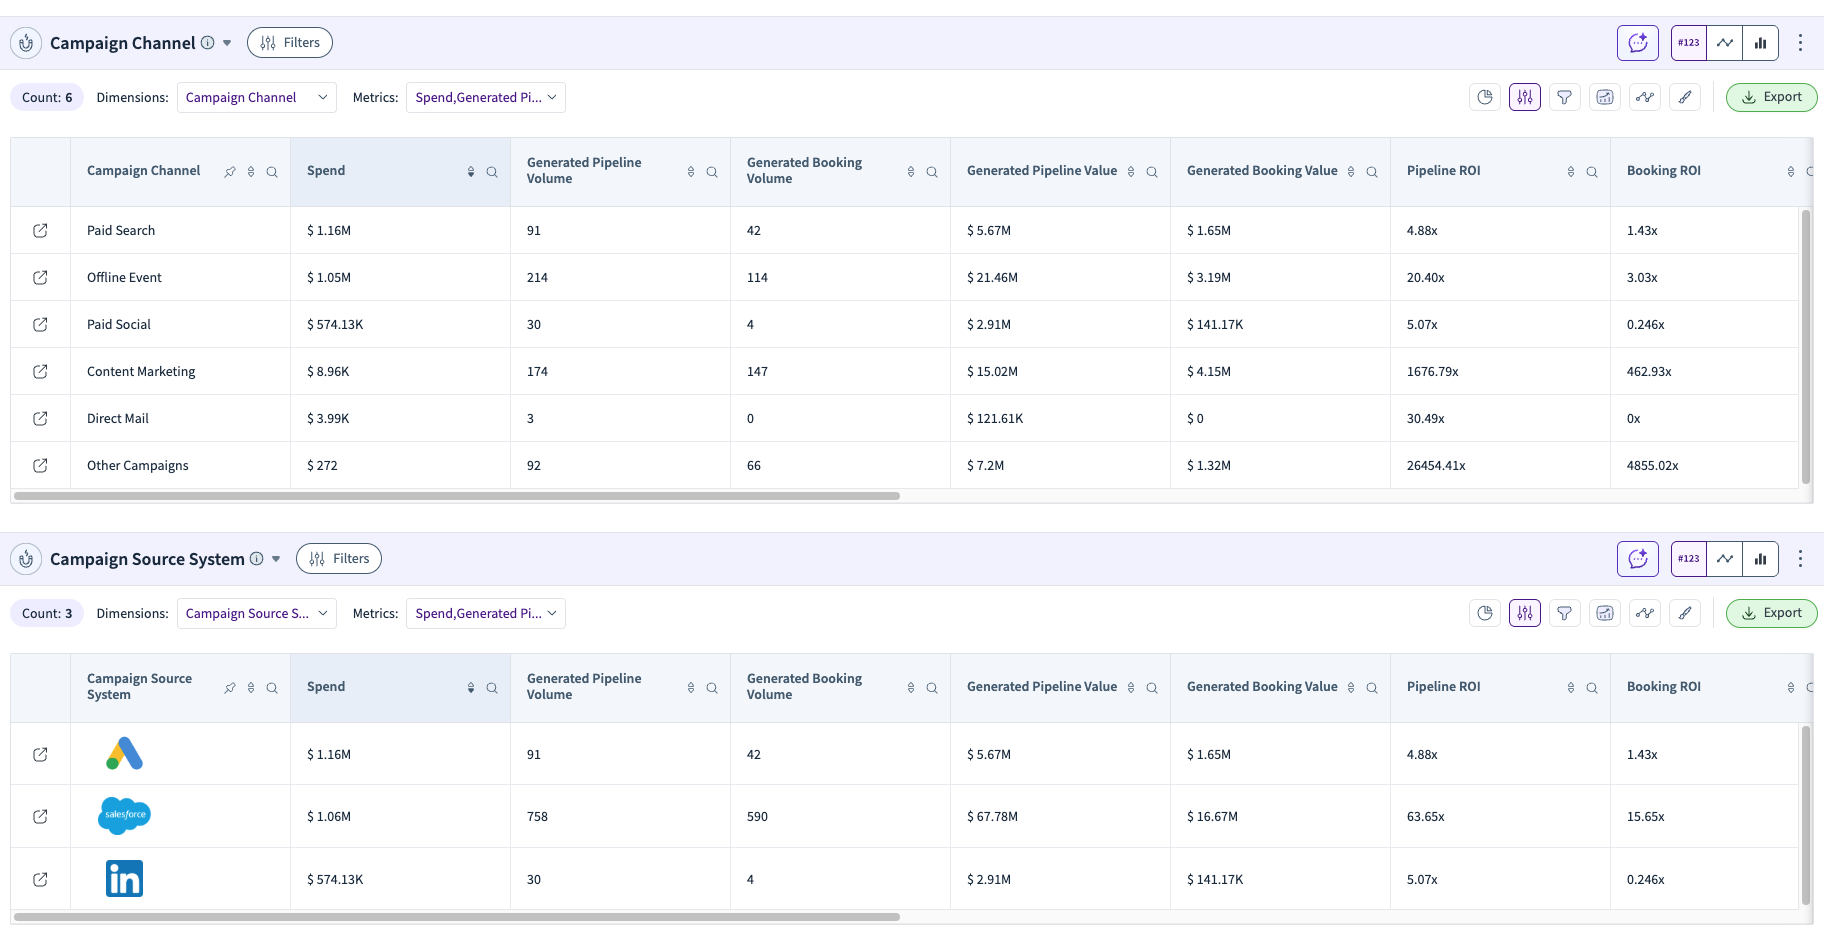The image size is (1824, 941).
Task: Pin the Campaign Source System column
Action: pyautogui.click(x=230, y=688)
